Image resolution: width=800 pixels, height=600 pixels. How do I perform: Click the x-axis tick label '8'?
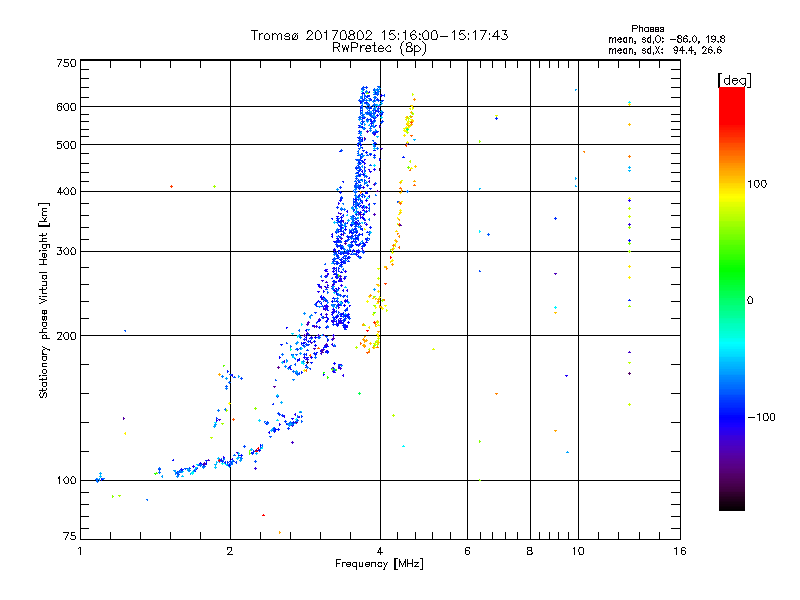coord(530,551)
